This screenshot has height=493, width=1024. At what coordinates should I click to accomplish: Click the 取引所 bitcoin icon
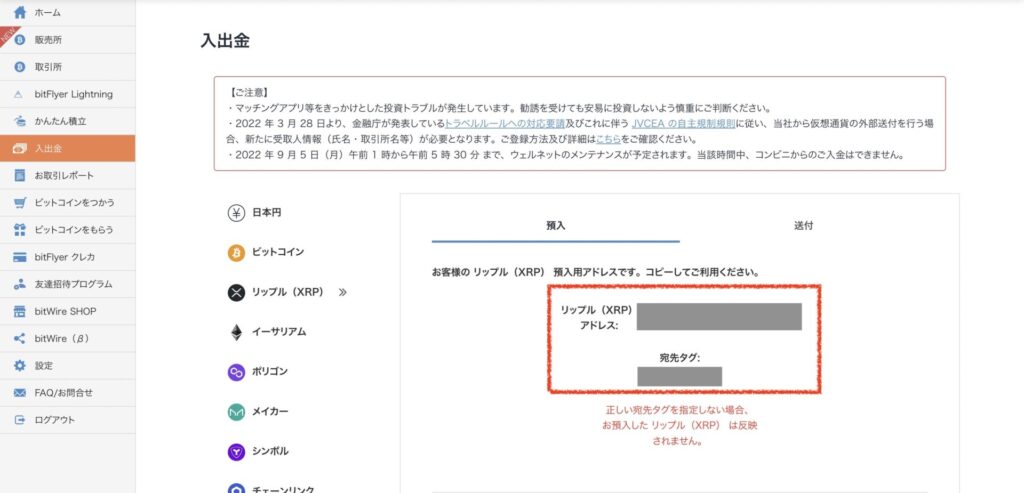[20, 67]
